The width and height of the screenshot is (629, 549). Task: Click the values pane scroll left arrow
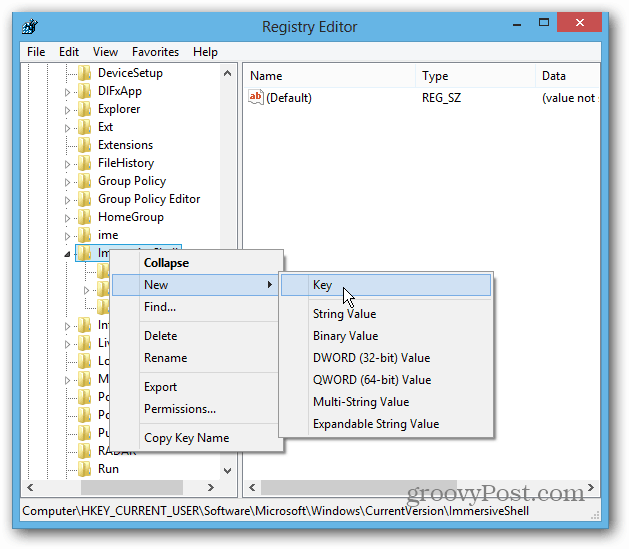[x=252, y=488]
